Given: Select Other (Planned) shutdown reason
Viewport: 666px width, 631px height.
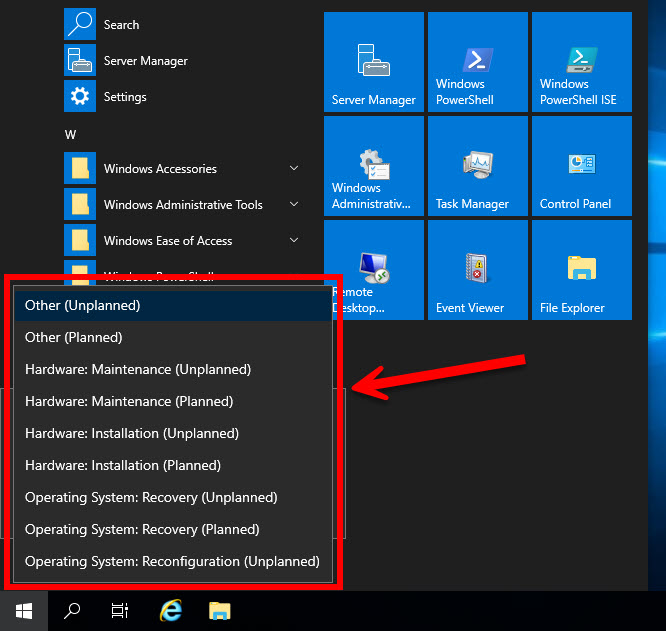Looking at the screenshot, I should 173,337.
